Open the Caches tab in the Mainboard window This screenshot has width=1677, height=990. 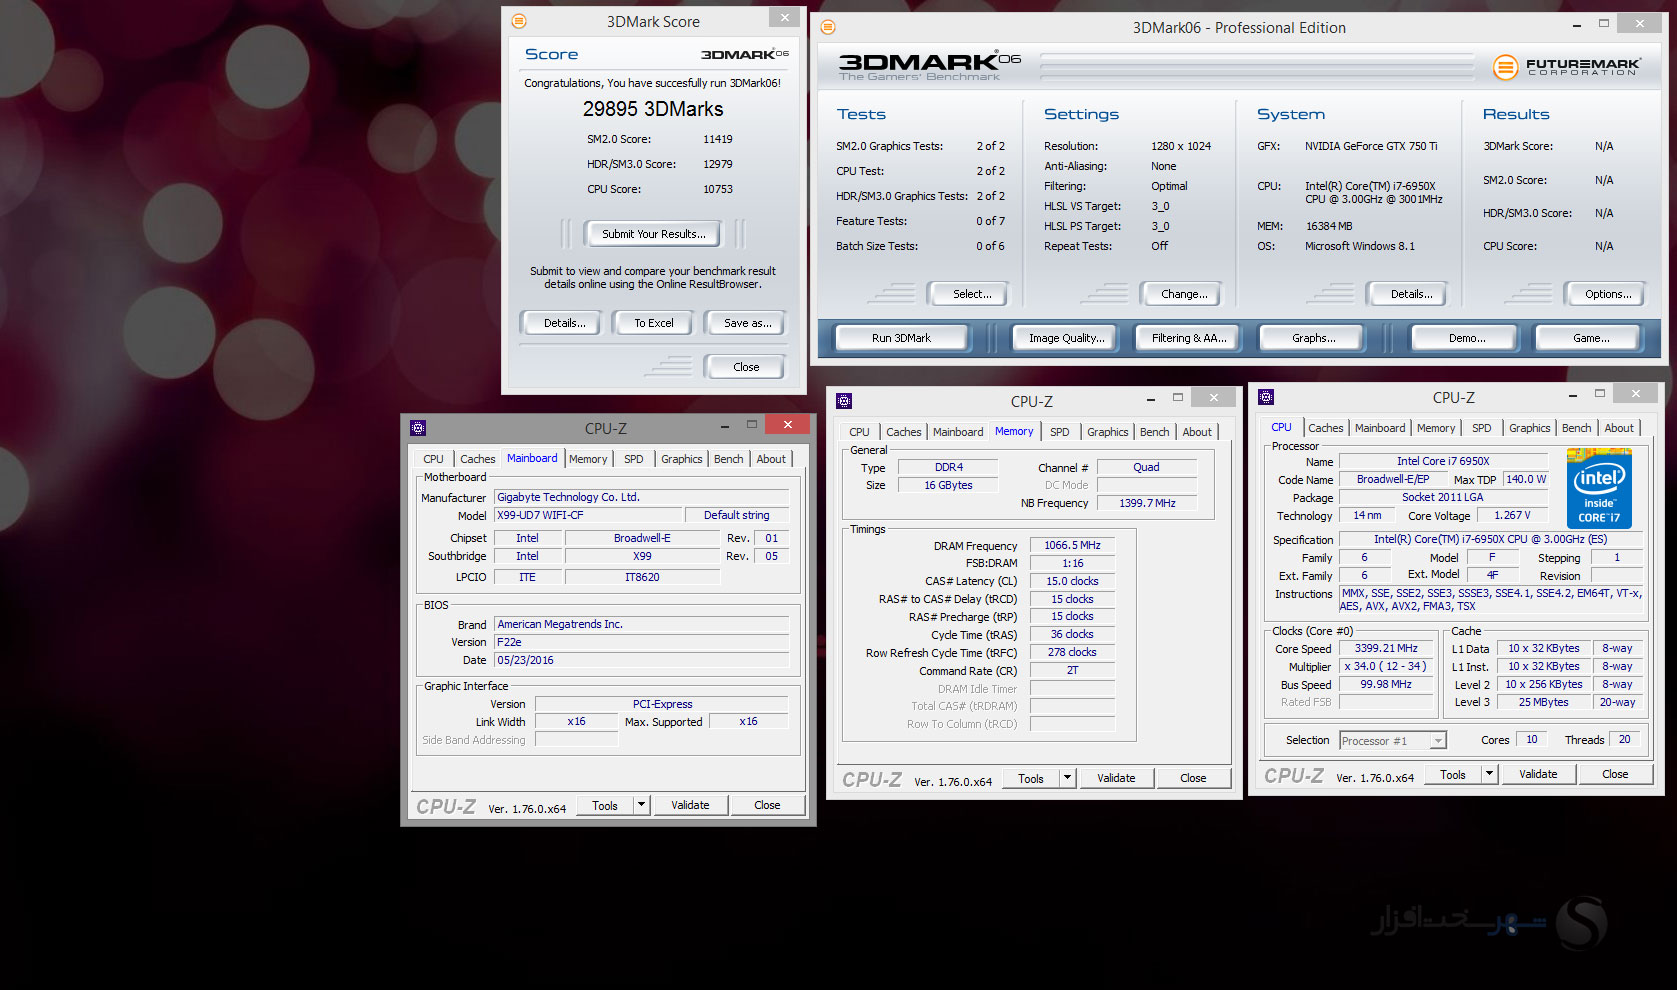(477, 459)
